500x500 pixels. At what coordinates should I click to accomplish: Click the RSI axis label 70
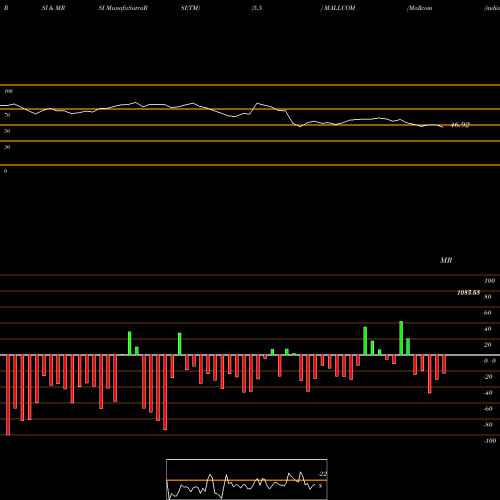click(x=7, y=115)
